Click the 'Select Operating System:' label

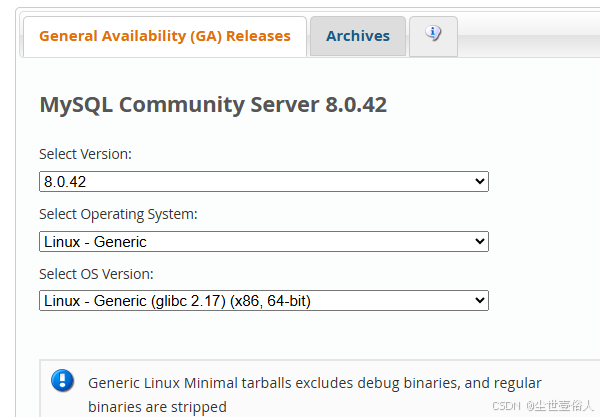click(x=118, y=214)
